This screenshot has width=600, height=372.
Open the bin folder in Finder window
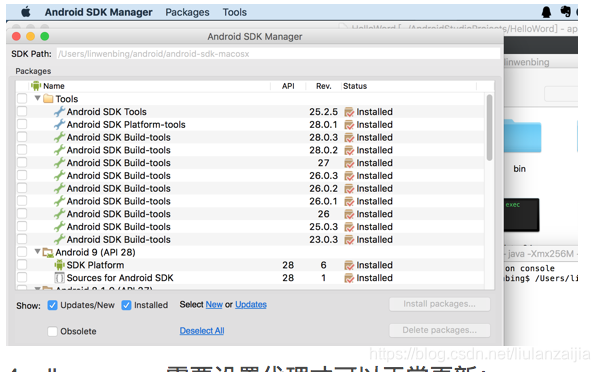522,136
